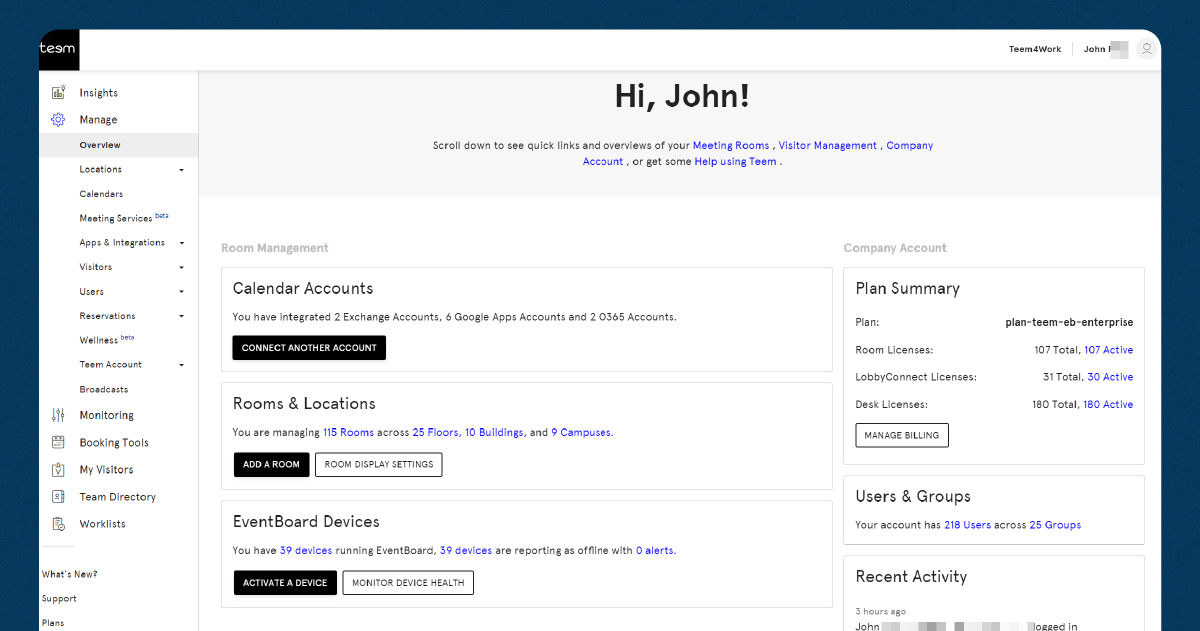Follow the Company Account link

[758, 153]
